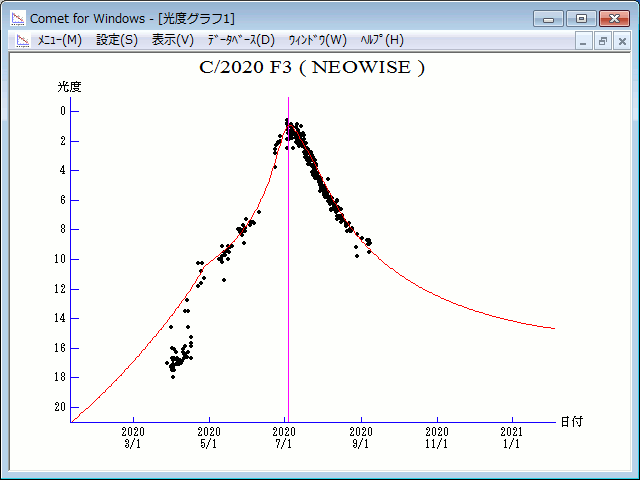640x480 pixels.
Task: Open the メニュー(M) menu
Action: pos(59,40)
